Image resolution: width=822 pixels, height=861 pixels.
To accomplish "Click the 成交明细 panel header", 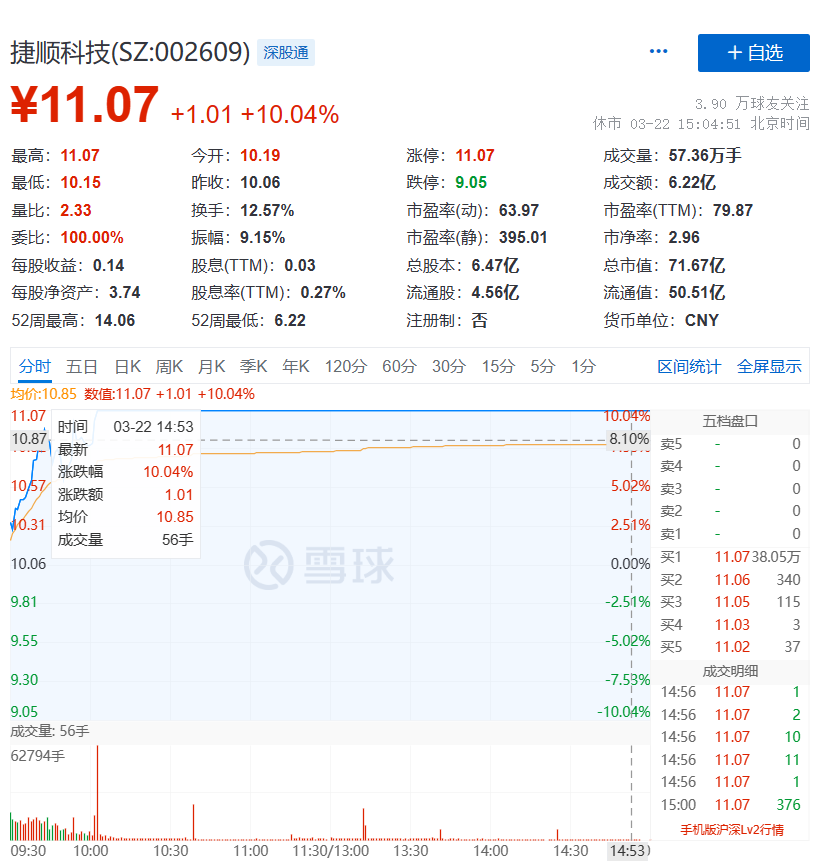I will pyautogui.click(x=730, y=671).
